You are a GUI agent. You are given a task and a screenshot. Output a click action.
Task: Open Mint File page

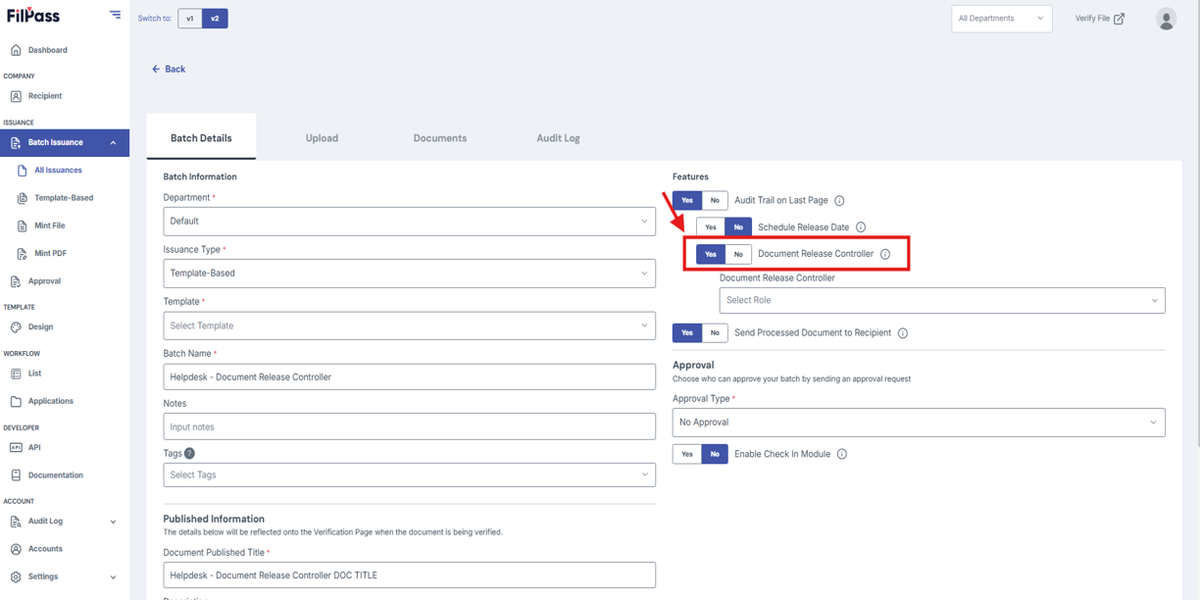(50, 226)
